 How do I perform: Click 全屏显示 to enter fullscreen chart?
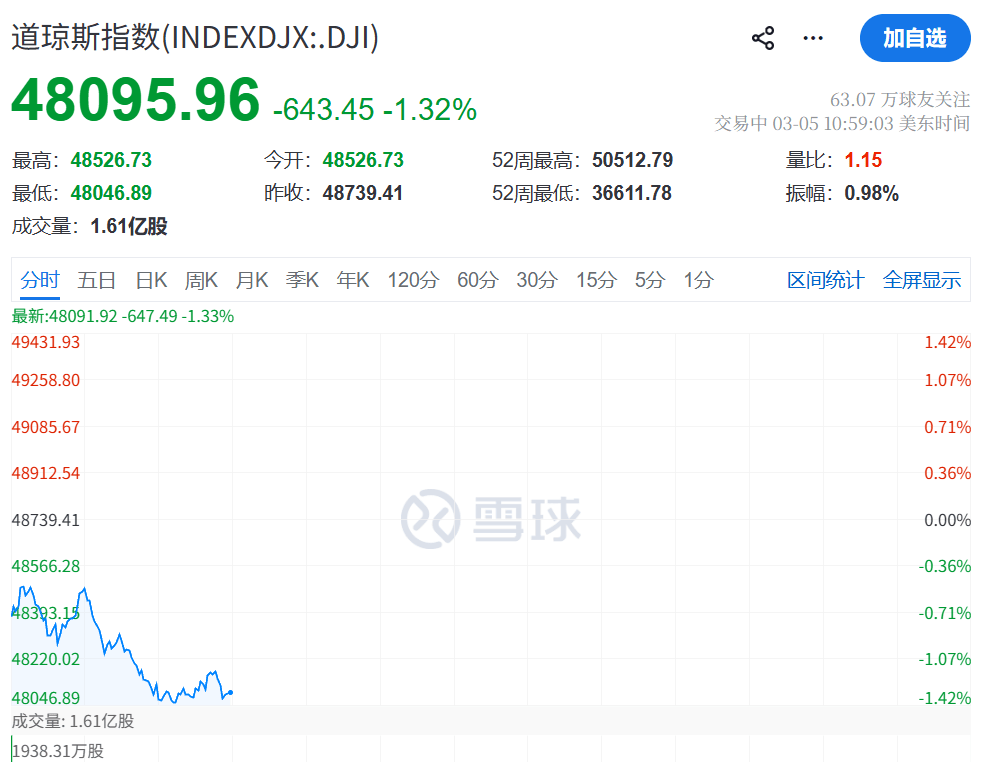pyautogui.click(x=922, y=281)
